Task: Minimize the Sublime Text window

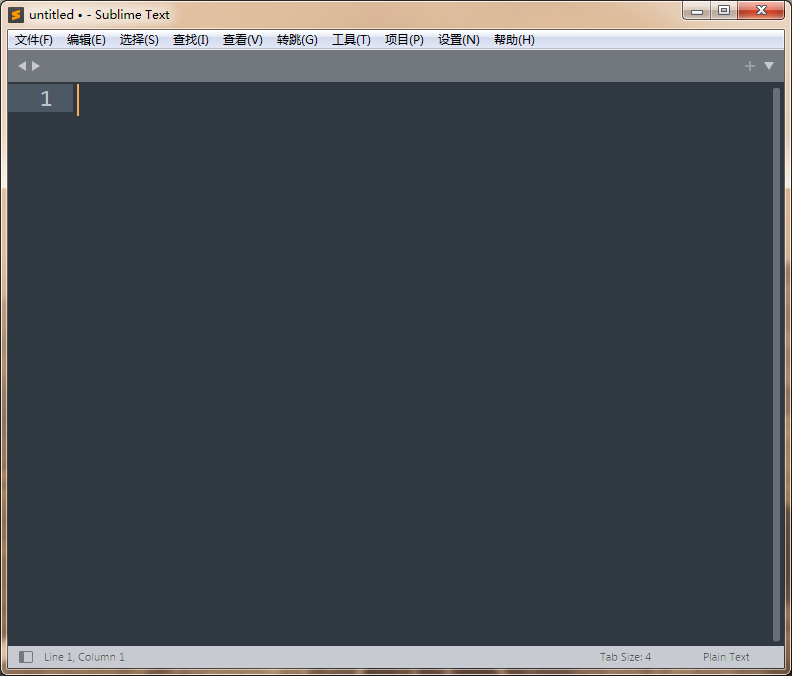Action: click(x=697, y=11)
